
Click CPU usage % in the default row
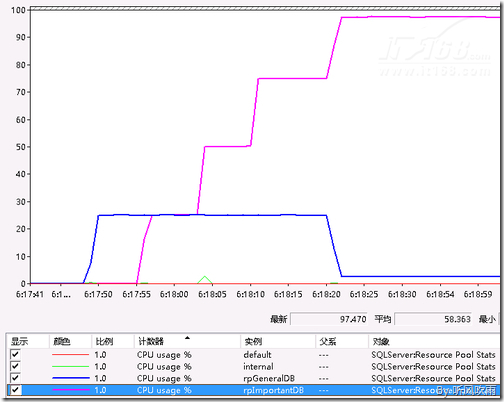point(164,355)
